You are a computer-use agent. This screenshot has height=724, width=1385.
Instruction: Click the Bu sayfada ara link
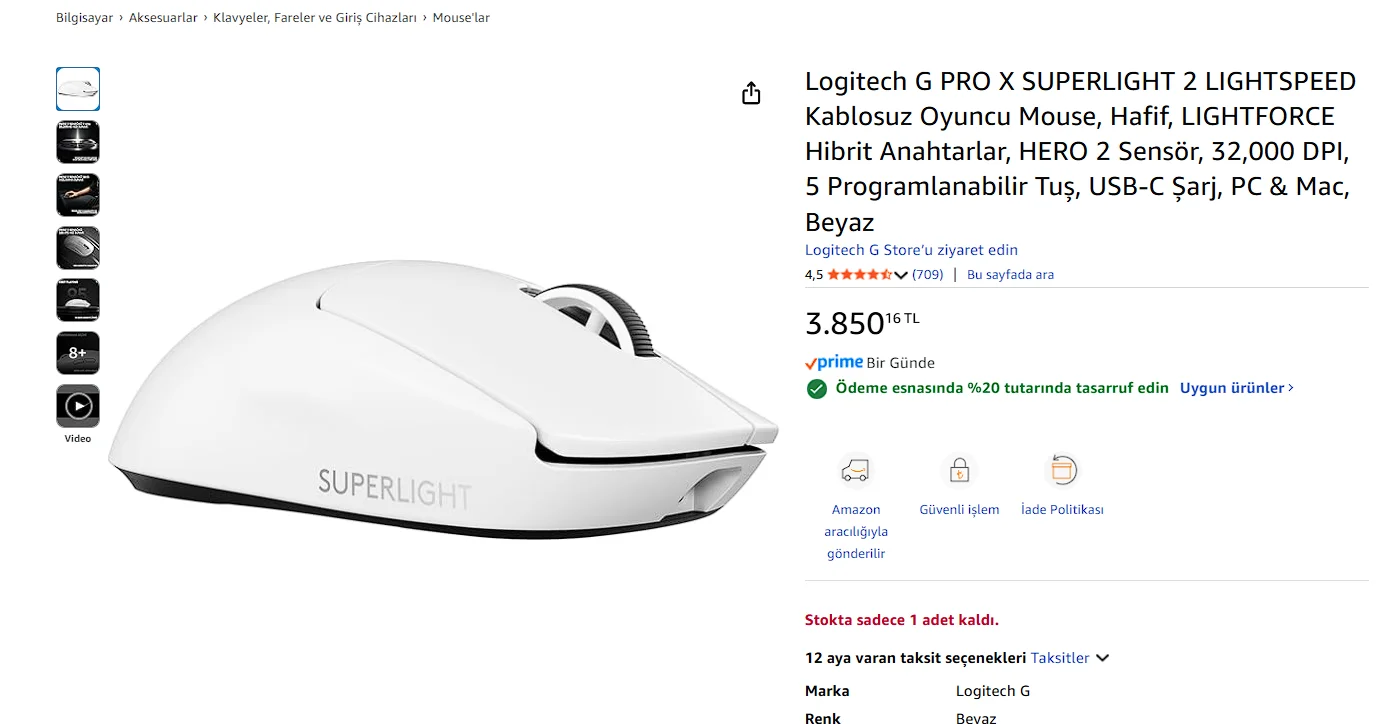[x=1010, y=275]
